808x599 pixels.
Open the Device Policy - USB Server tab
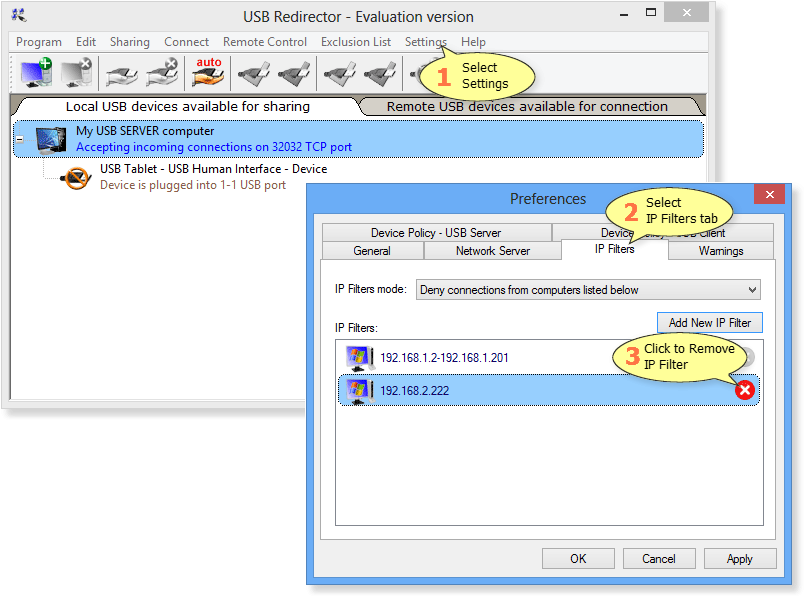click(x=436, y=233)
